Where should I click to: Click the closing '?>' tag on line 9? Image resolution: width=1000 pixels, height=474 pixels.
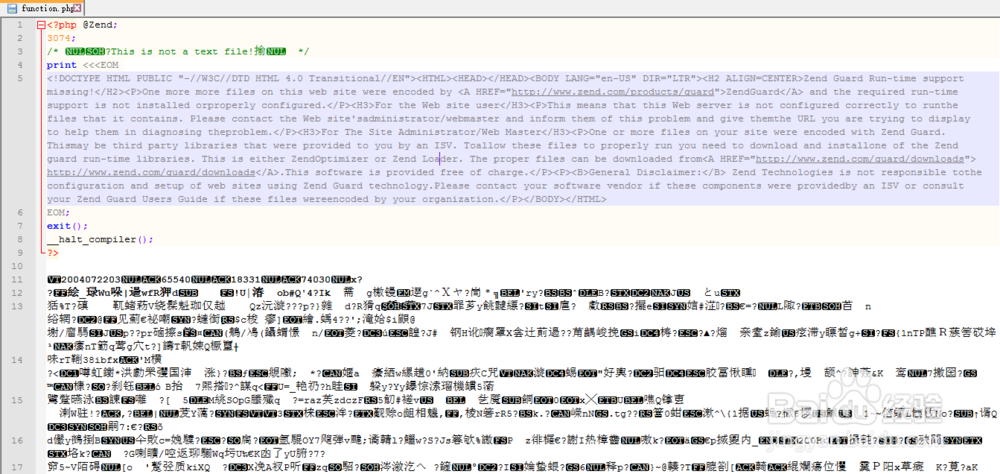[x=53, y=253]
